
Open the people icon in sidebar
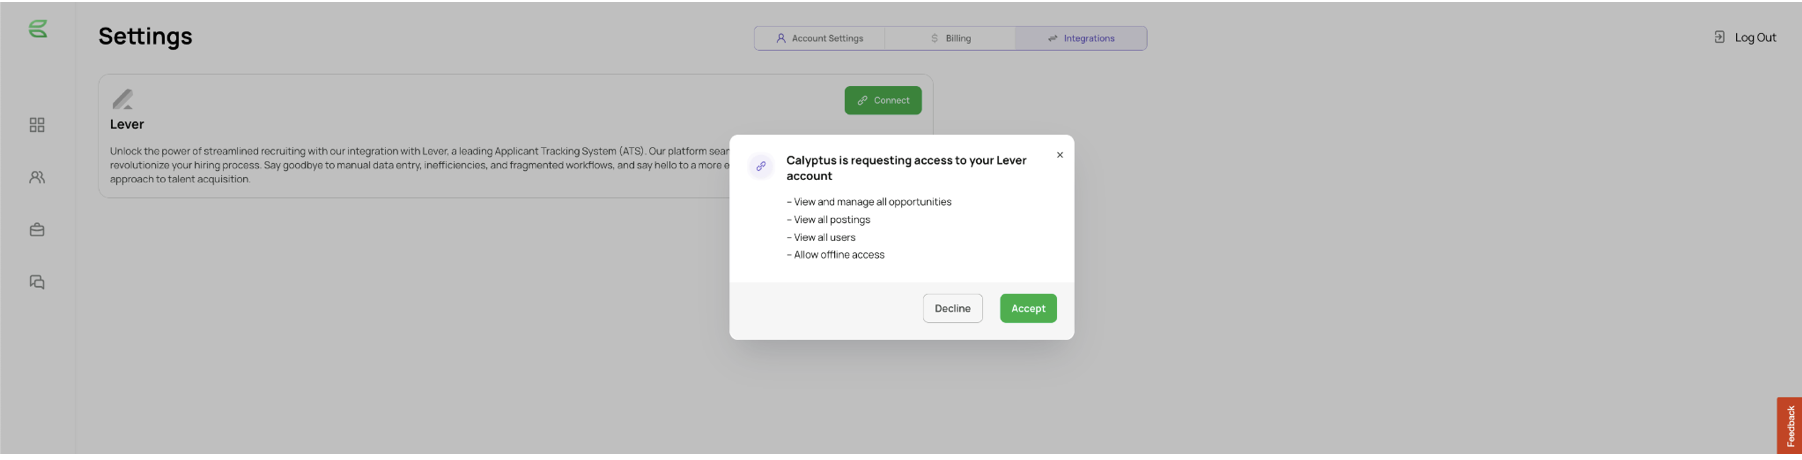(x=37, y=177)
